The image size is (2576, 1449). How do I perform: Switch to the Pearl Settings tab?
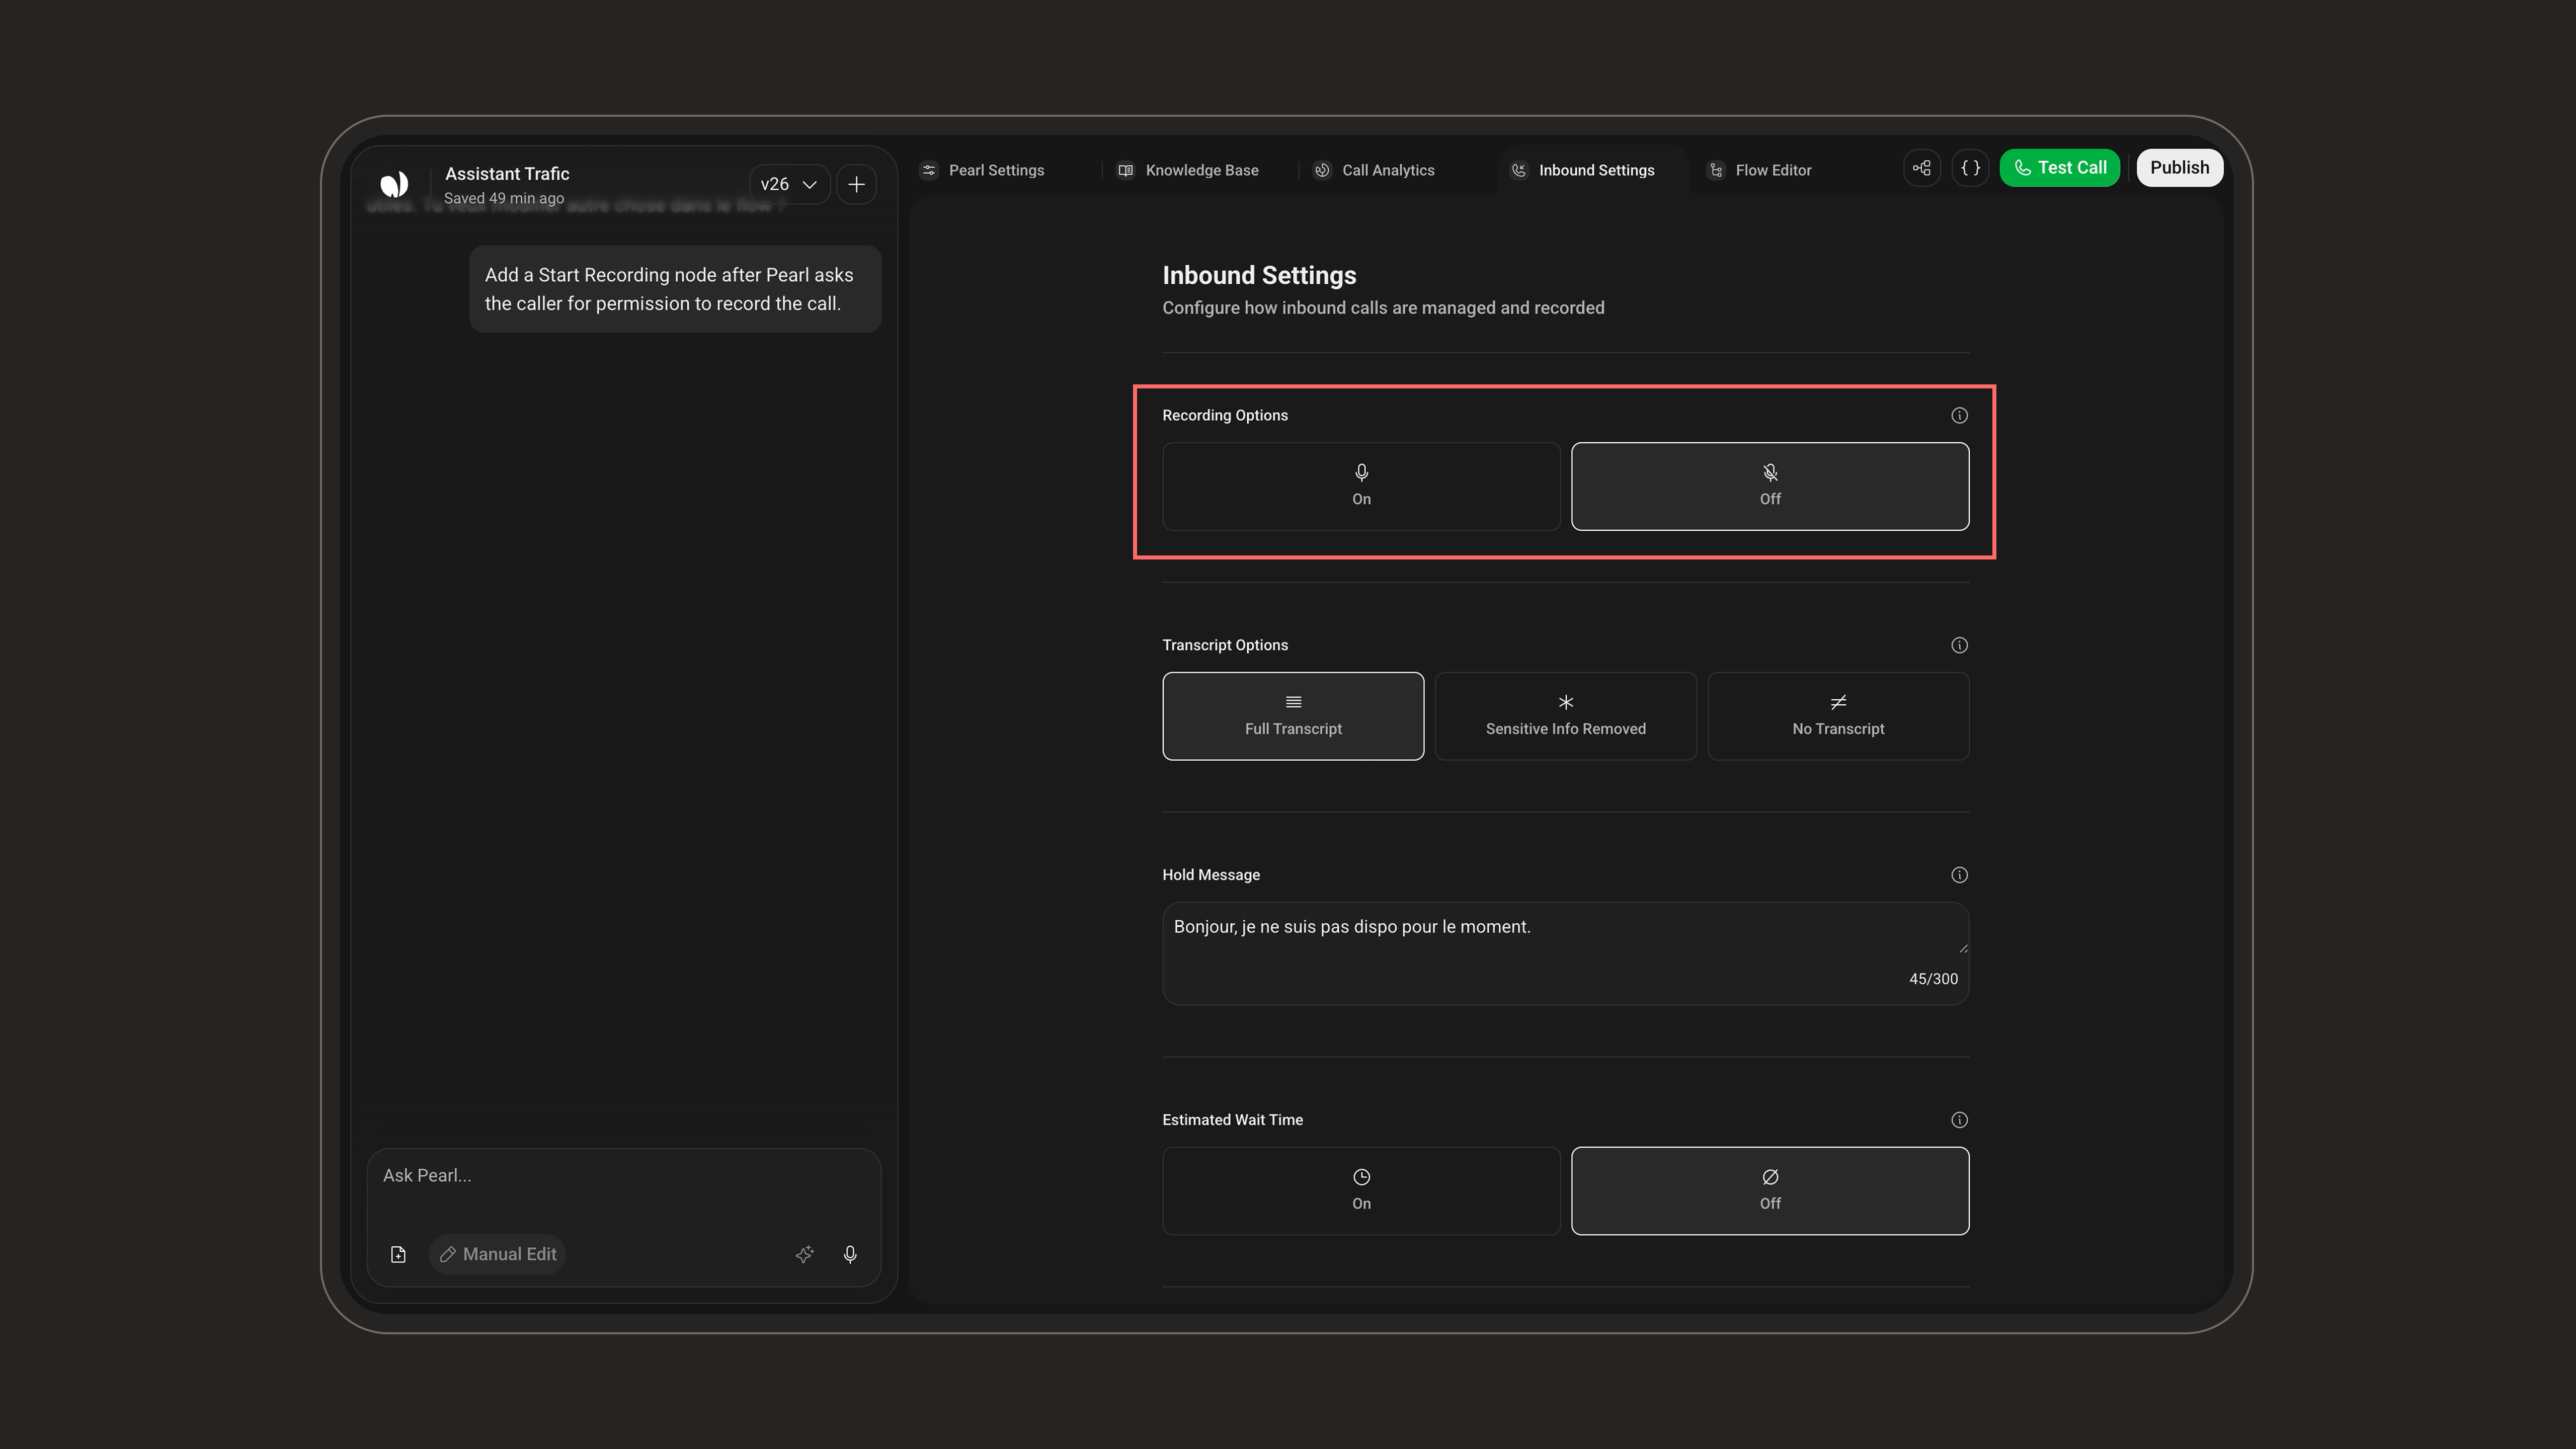[983, 170]
